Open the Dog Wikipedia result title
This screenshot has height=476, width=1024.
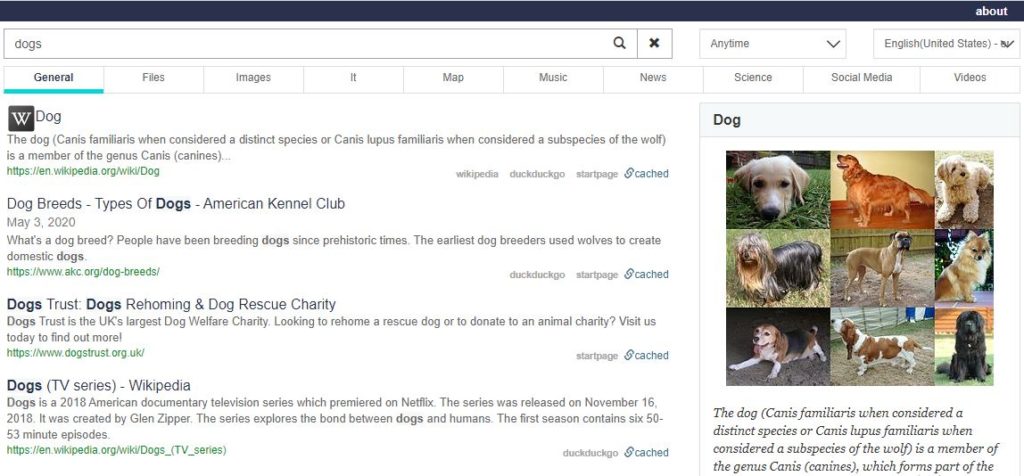(48, 117)
